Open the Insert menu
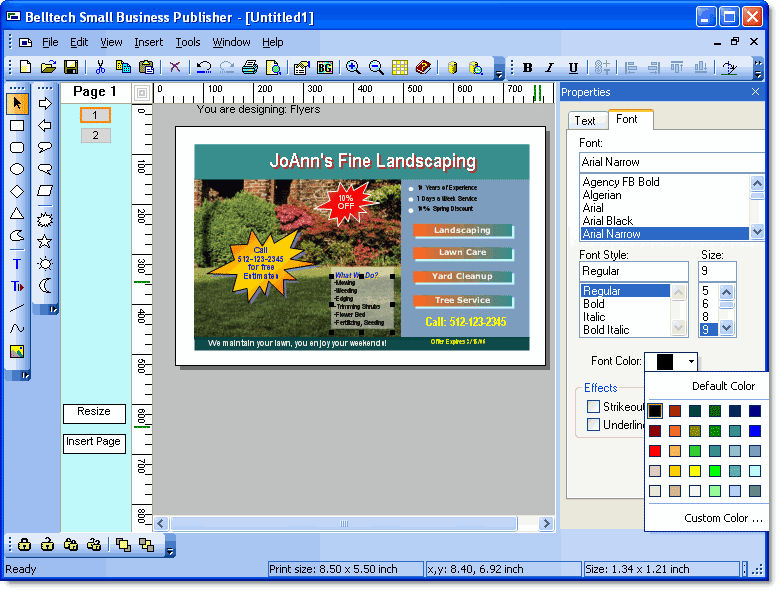This screenshot has width=778, height=590. [148, 42]
